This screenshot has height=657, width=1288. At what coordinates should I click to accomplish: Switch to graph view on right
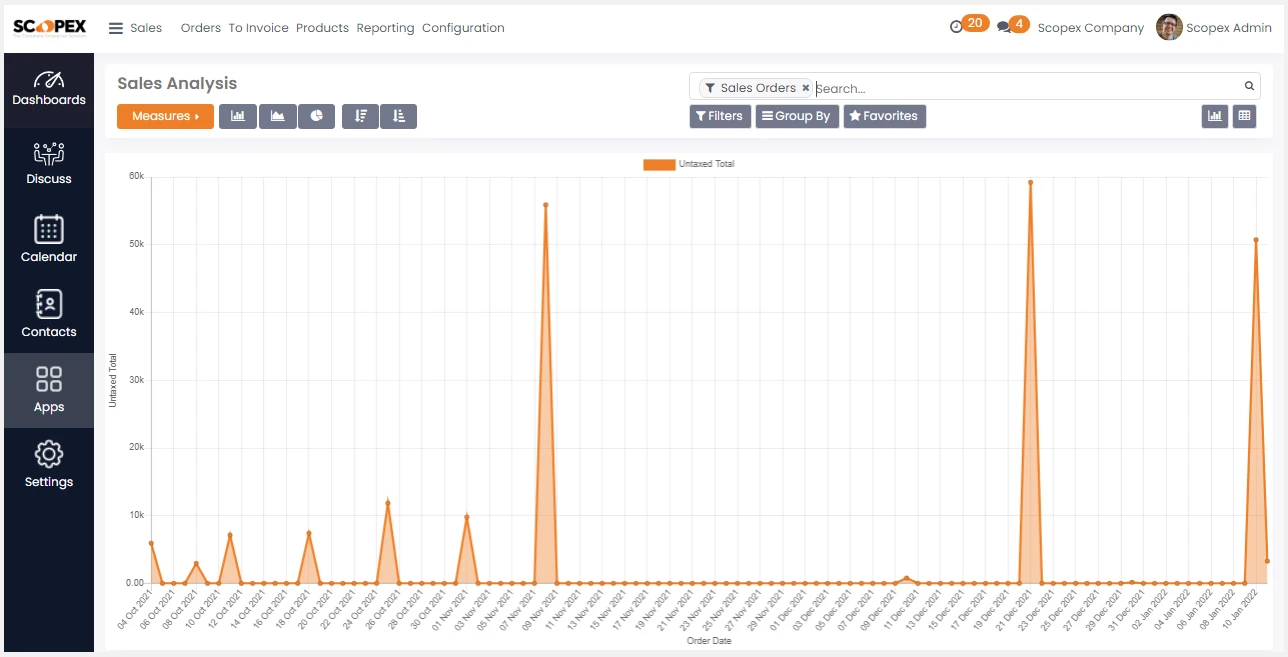(x=1215, y=116)
